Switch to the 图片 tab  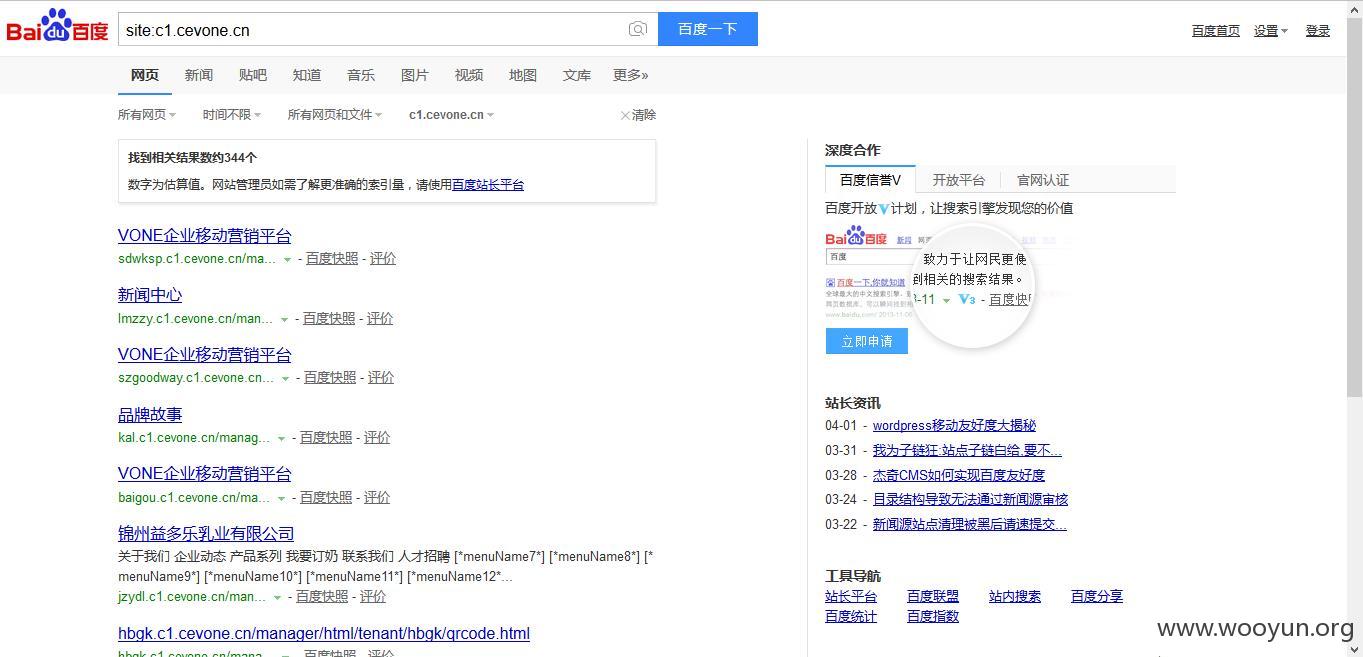(415, 75)
